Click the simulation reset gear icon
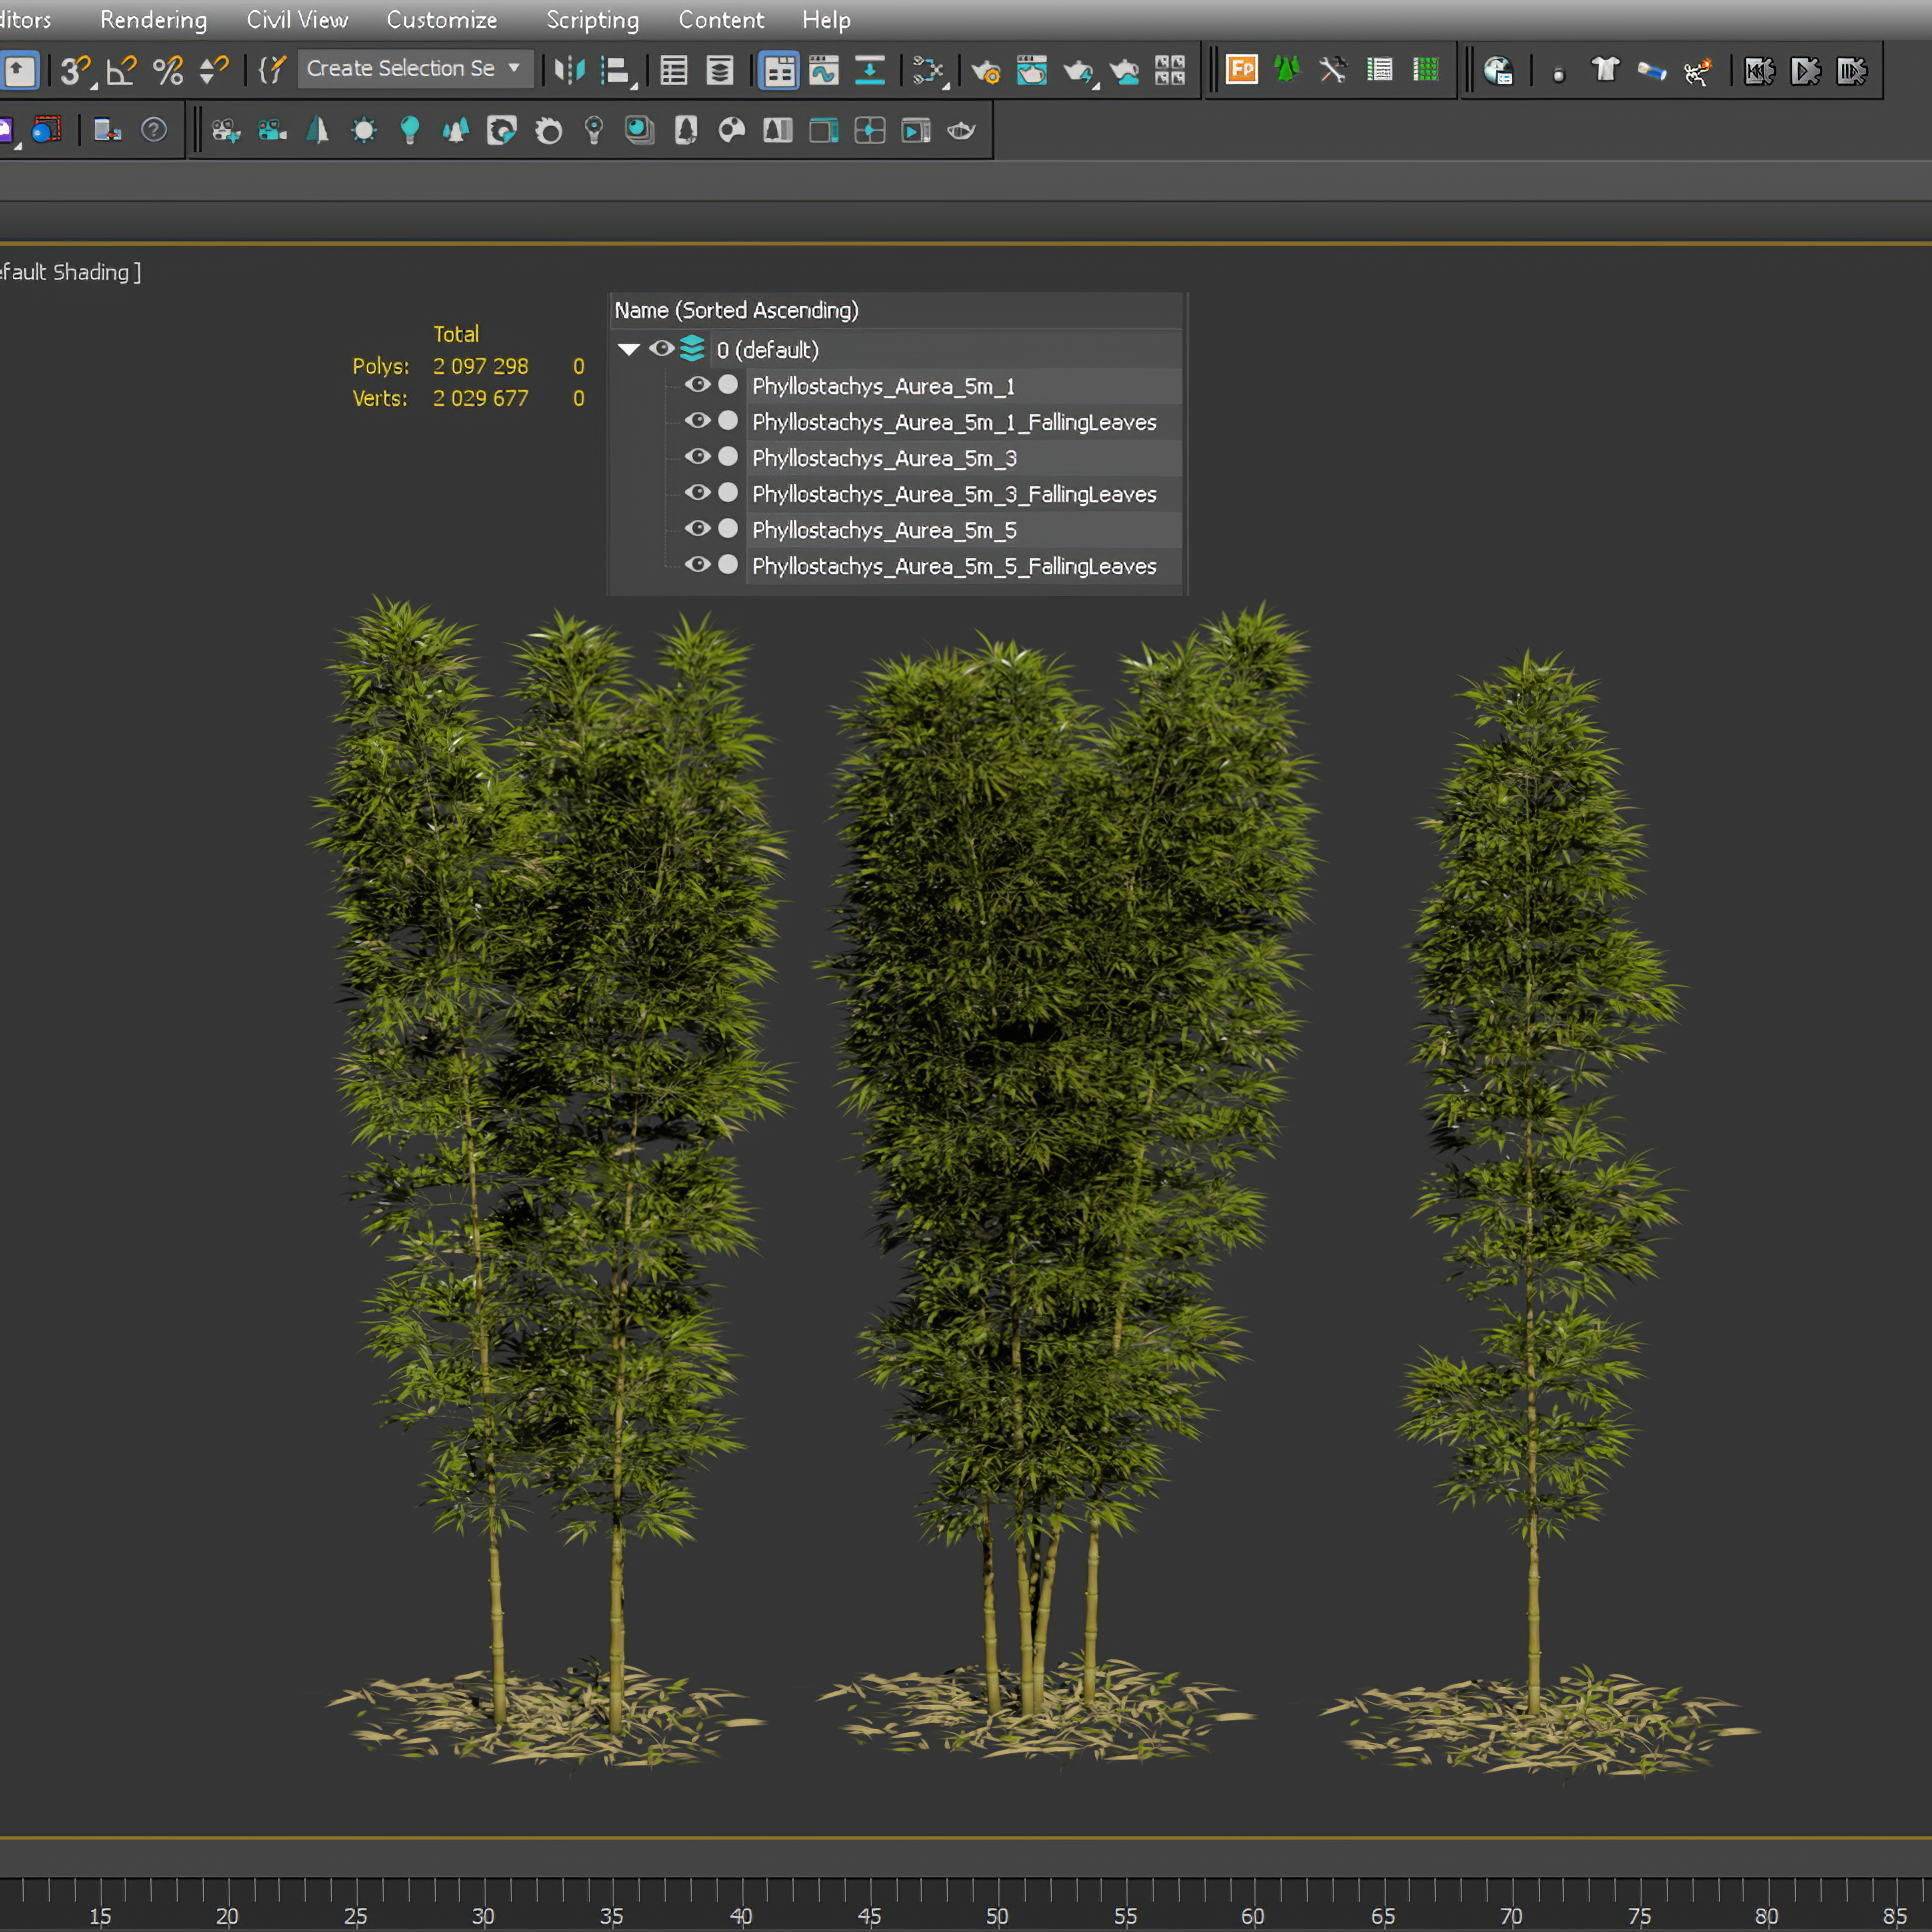 (x=1760, y=71)
